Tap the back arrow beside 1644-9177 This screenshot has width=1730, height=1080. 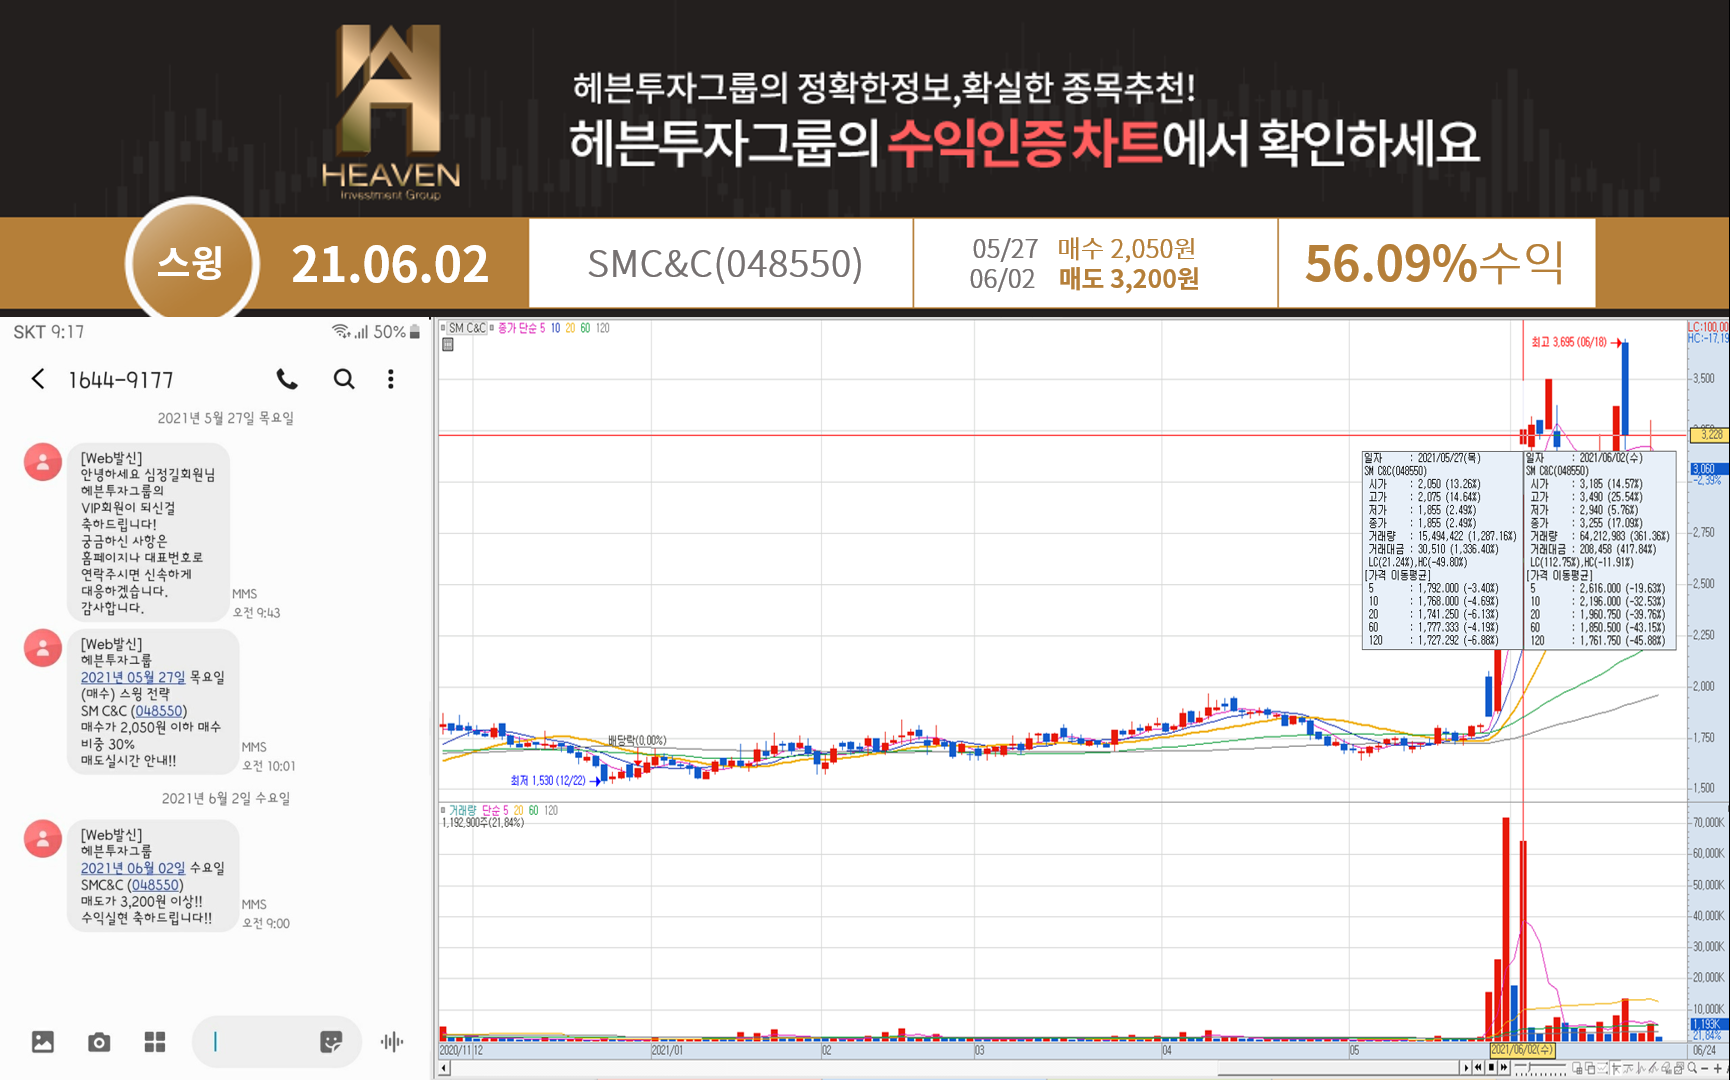coord(38,379)
